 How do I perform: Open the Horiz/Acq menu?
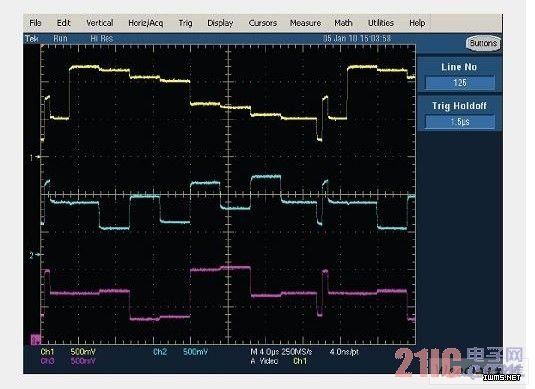pyautogui.click(x=146, y=23)
